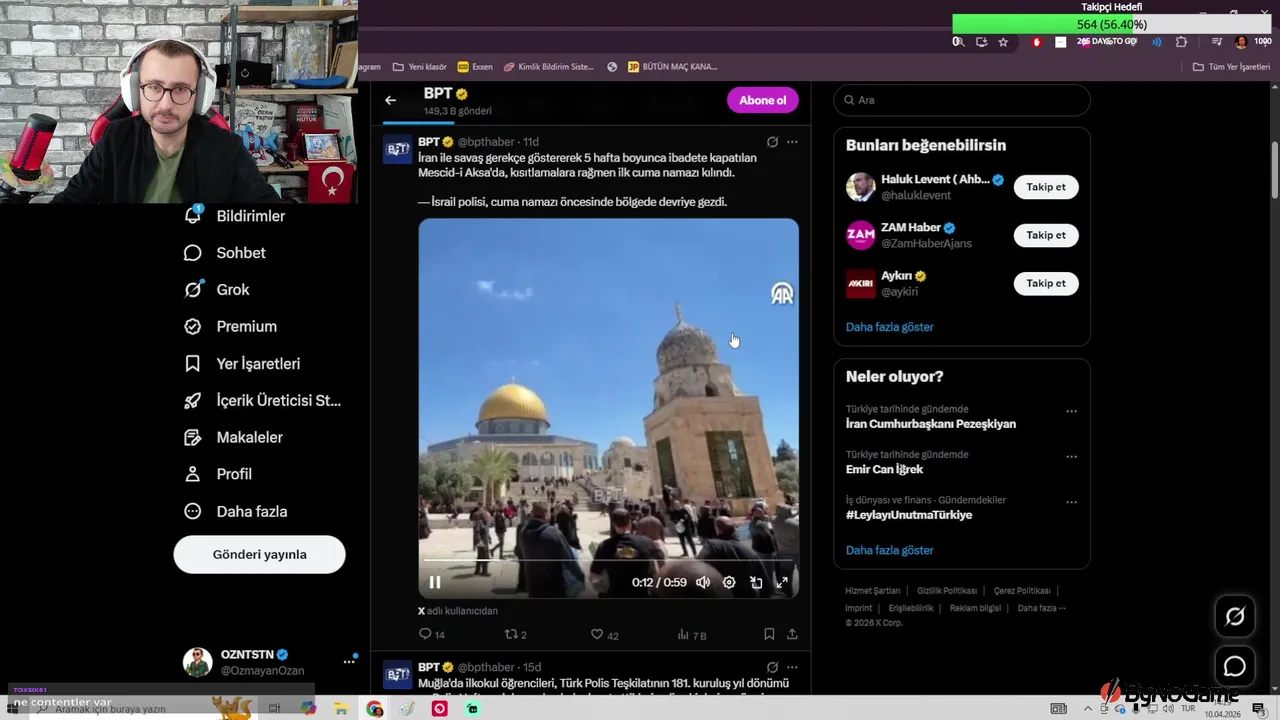Go back using the arrow beside BPT
The width and height of the screenshot is (1280, 720).
[390, 100]
